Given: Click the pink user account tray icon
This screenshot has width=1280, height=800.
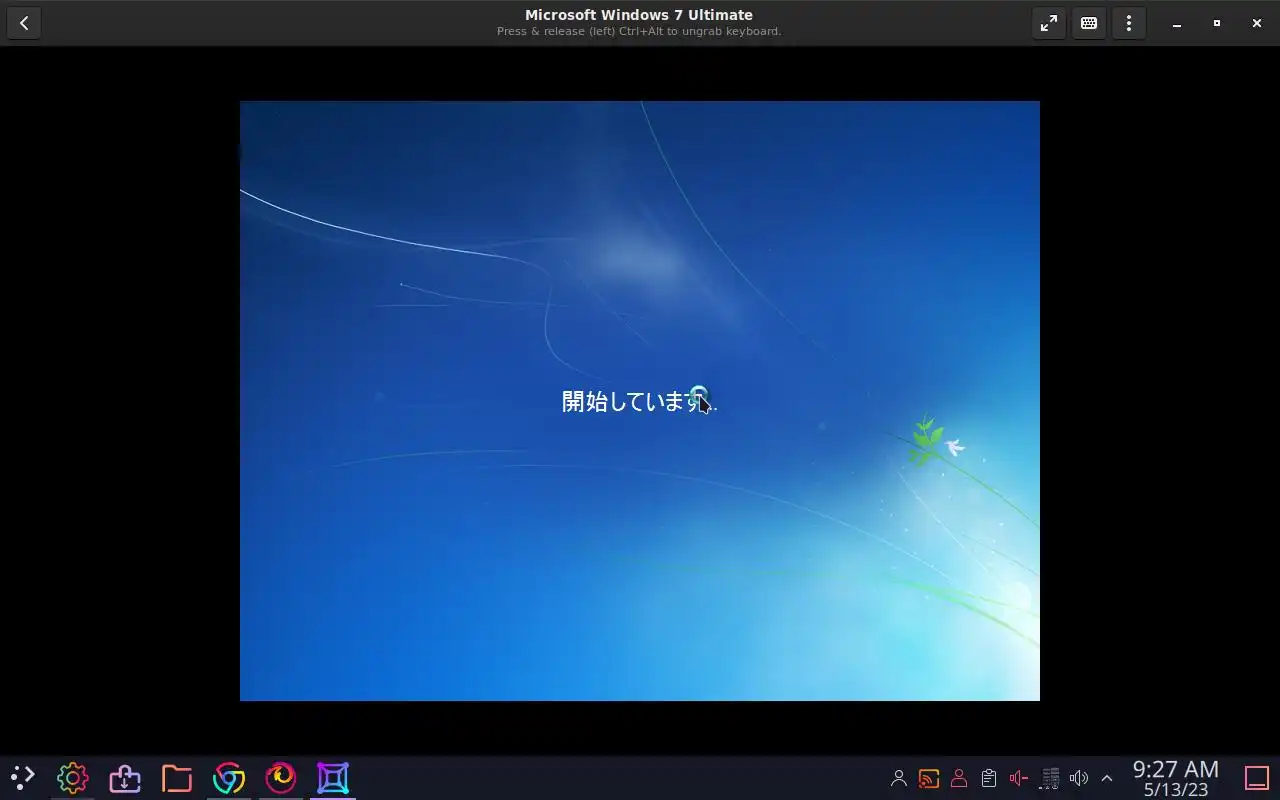Looking at the screenshot, I should pyautogui.click(x=959, y=778).
